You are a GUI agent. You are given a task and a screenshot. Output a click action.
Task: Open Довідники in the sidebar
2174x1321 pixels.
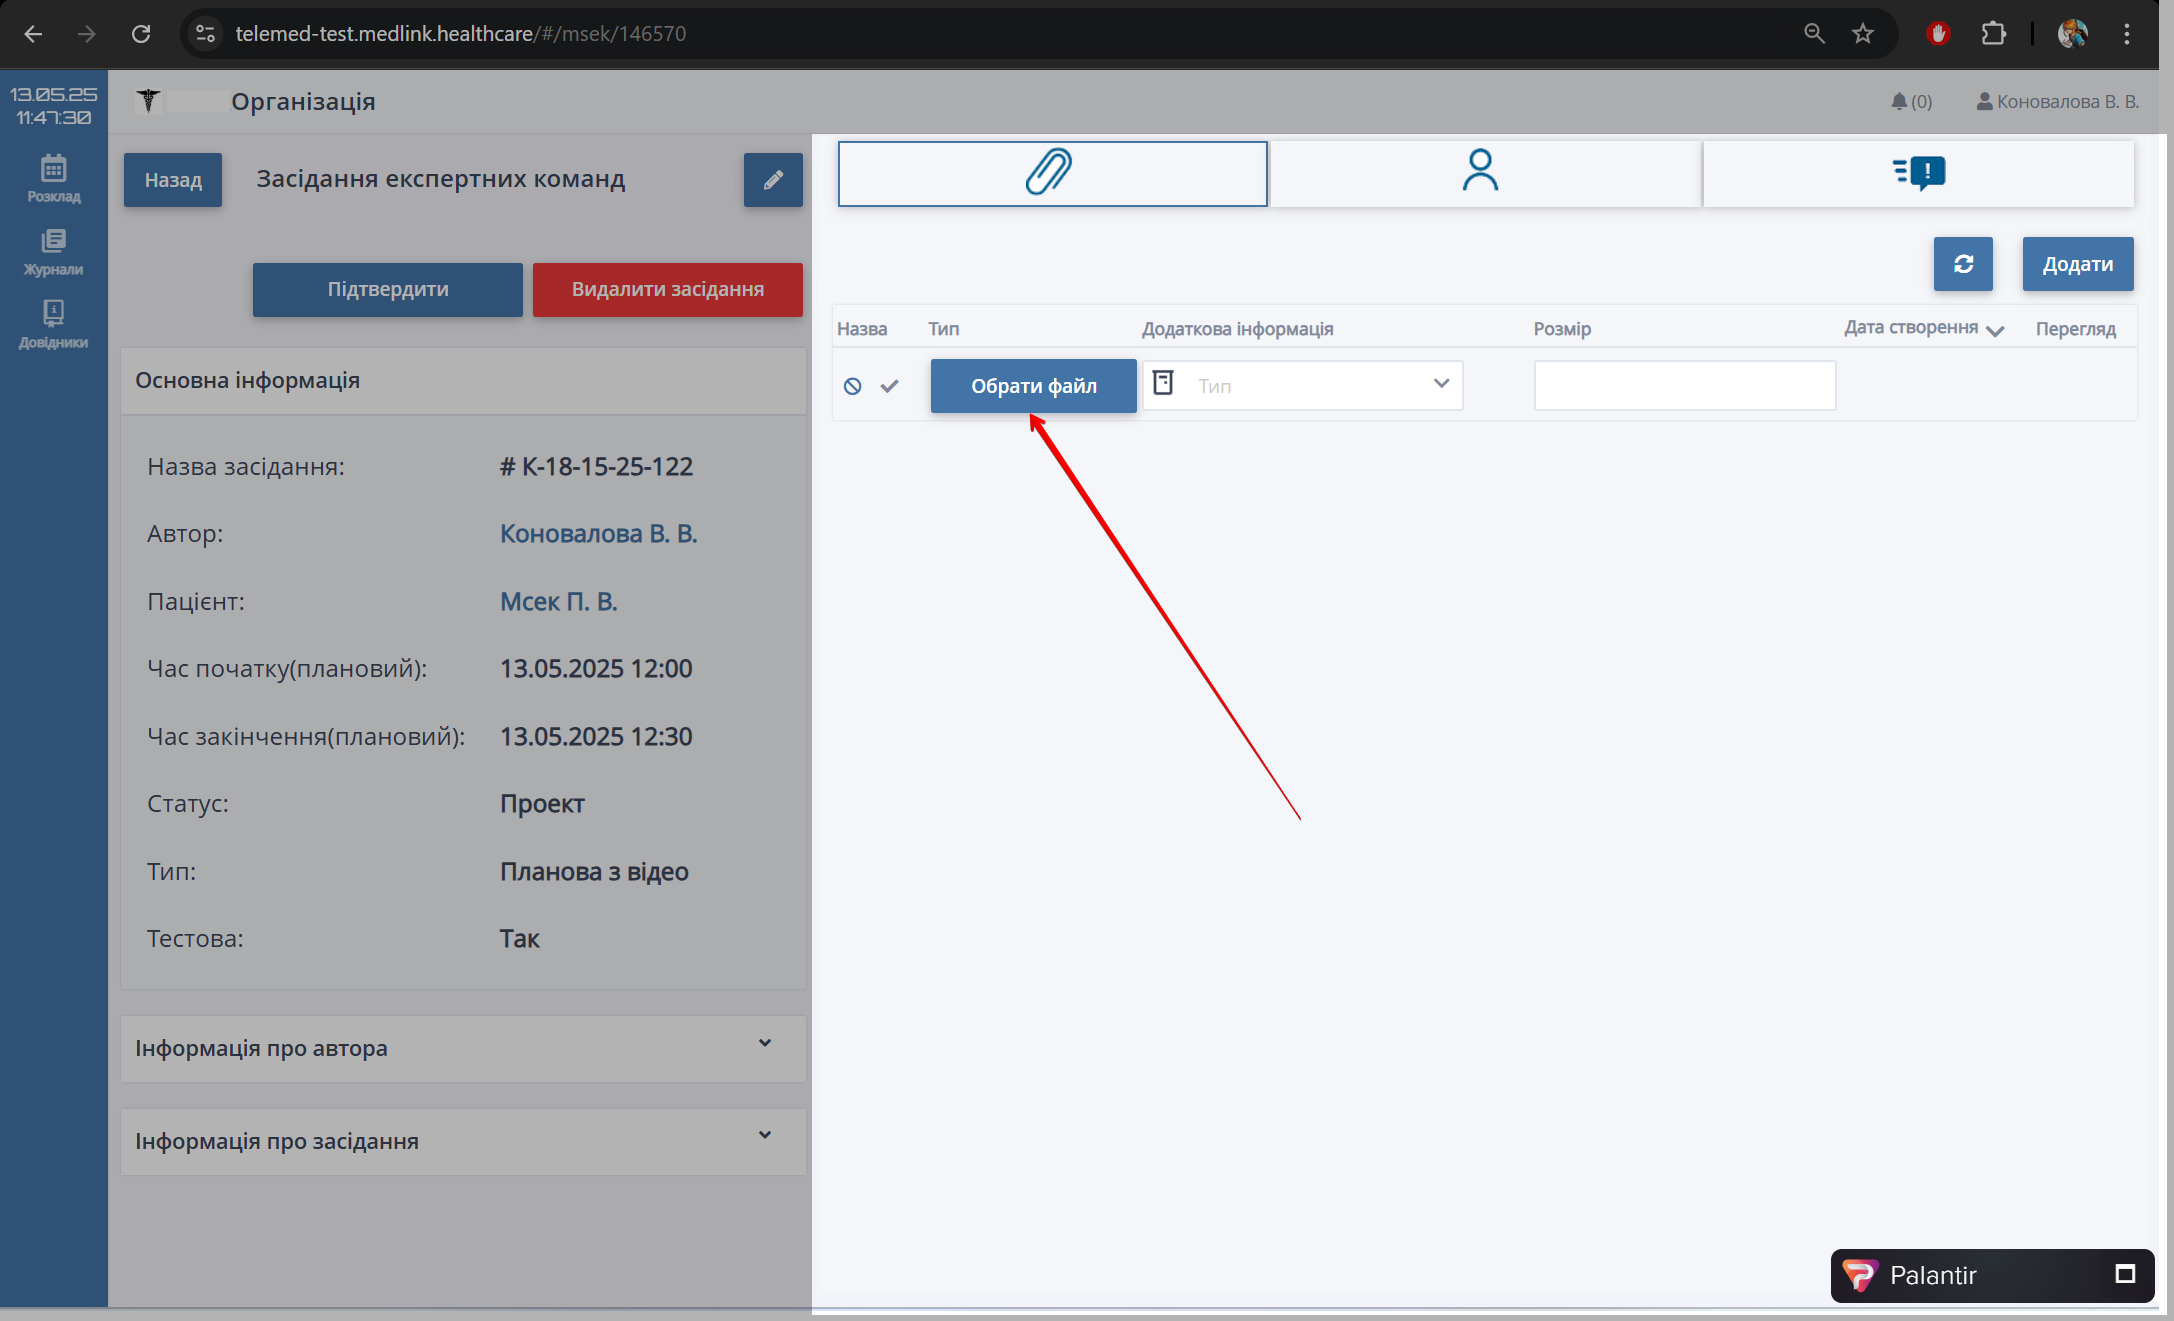tap(54, 325)
